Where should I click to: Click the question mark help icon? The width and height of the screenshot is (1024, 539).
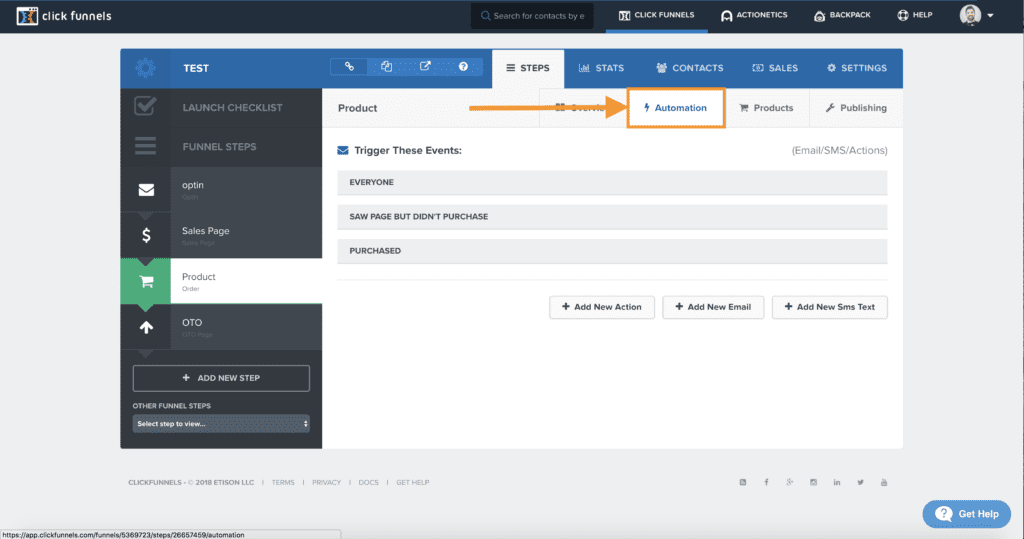(463, 67)
